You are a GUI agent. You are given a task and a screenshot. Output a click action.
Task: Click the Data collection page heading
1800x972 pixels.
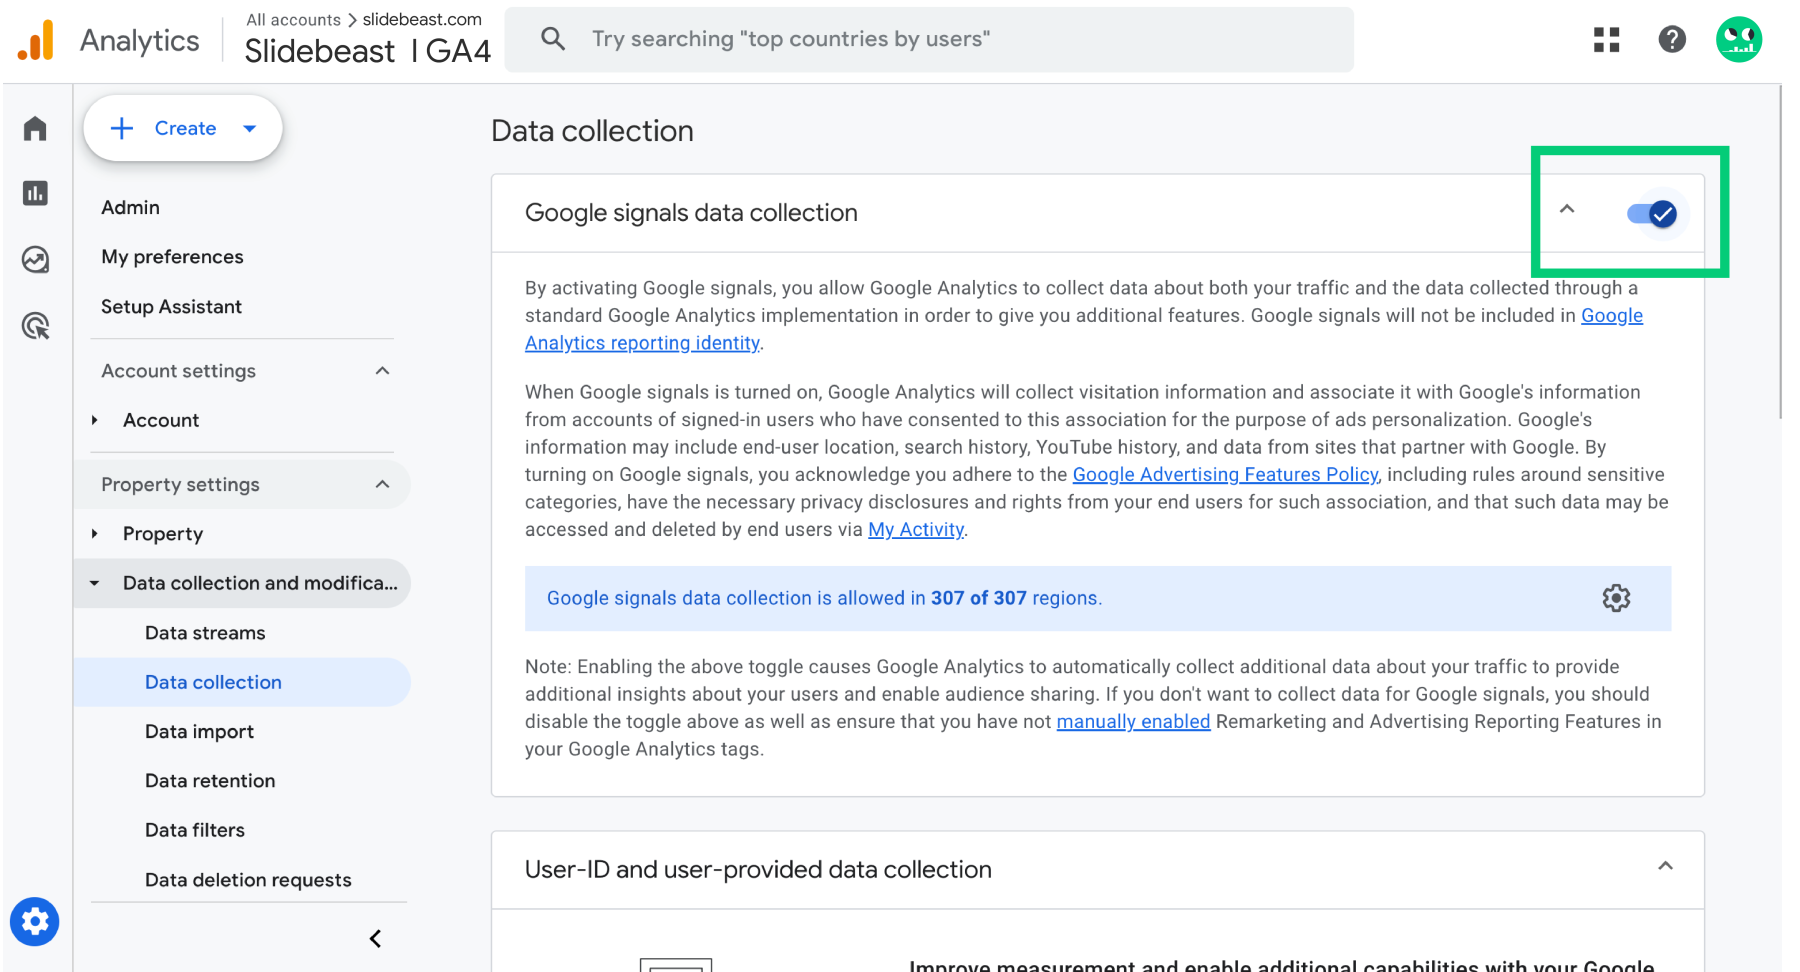pyautogui.click(x=592, y=131)
